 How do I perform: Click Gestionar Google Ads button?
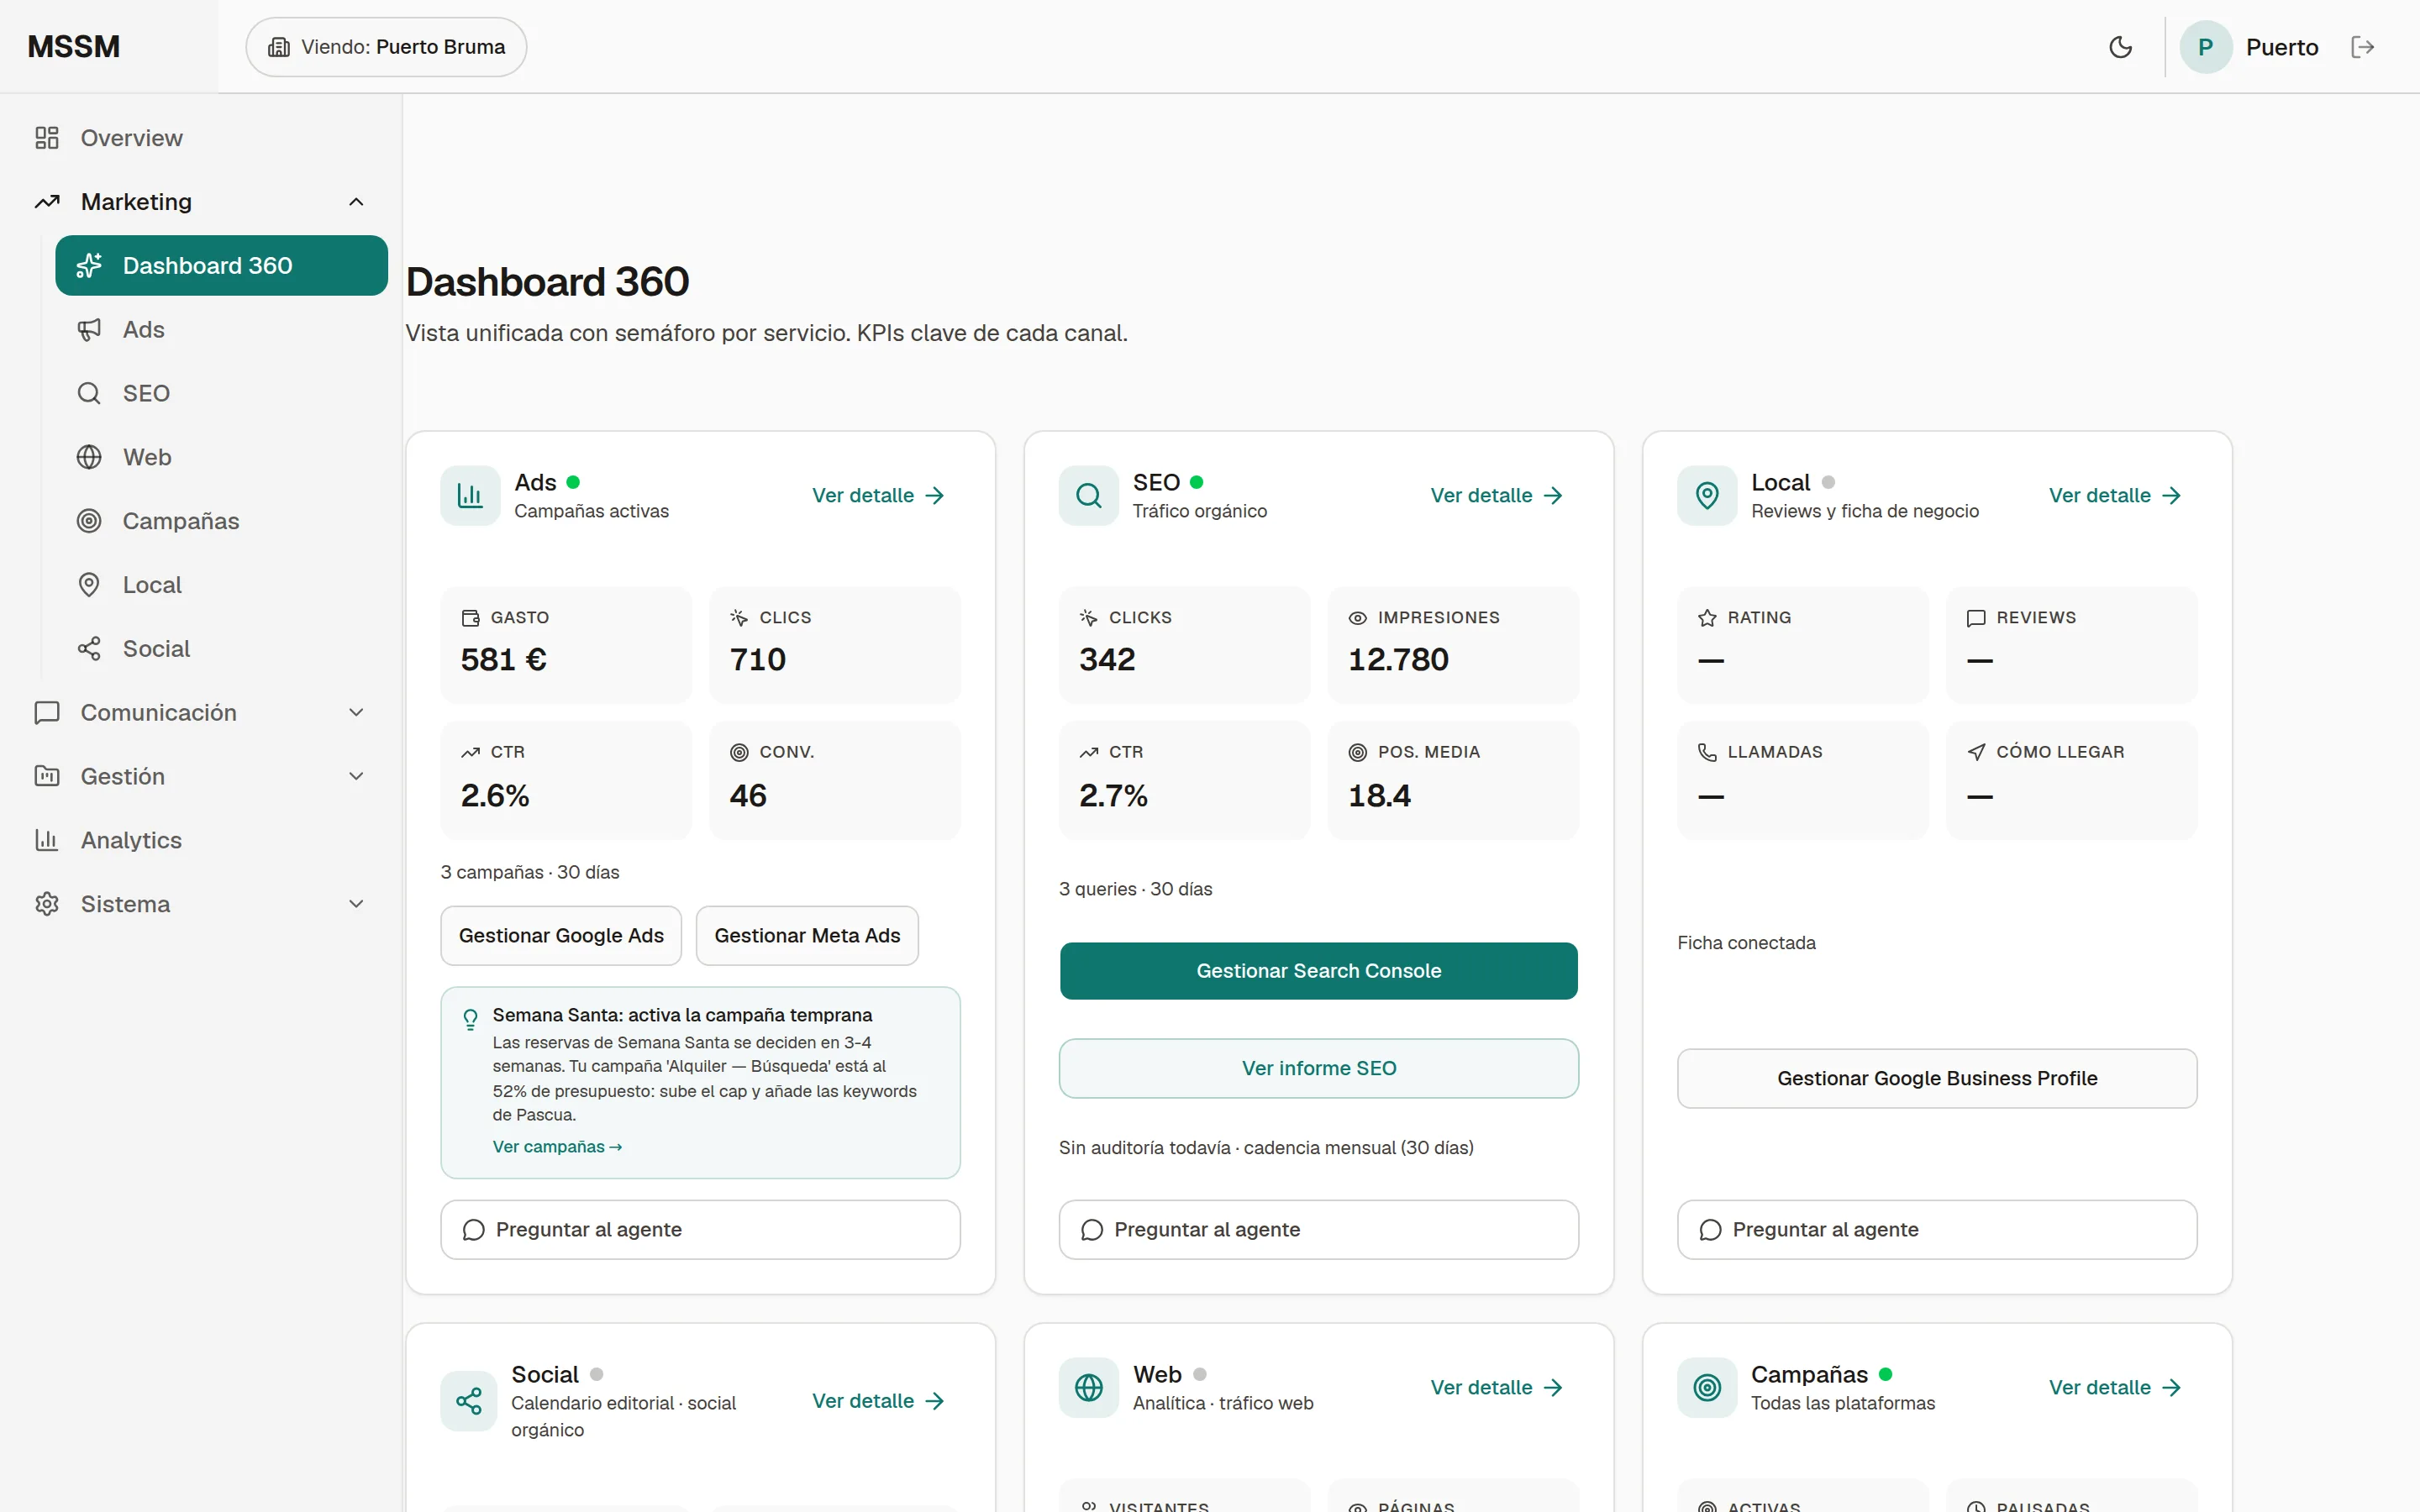tap(561, 935)
